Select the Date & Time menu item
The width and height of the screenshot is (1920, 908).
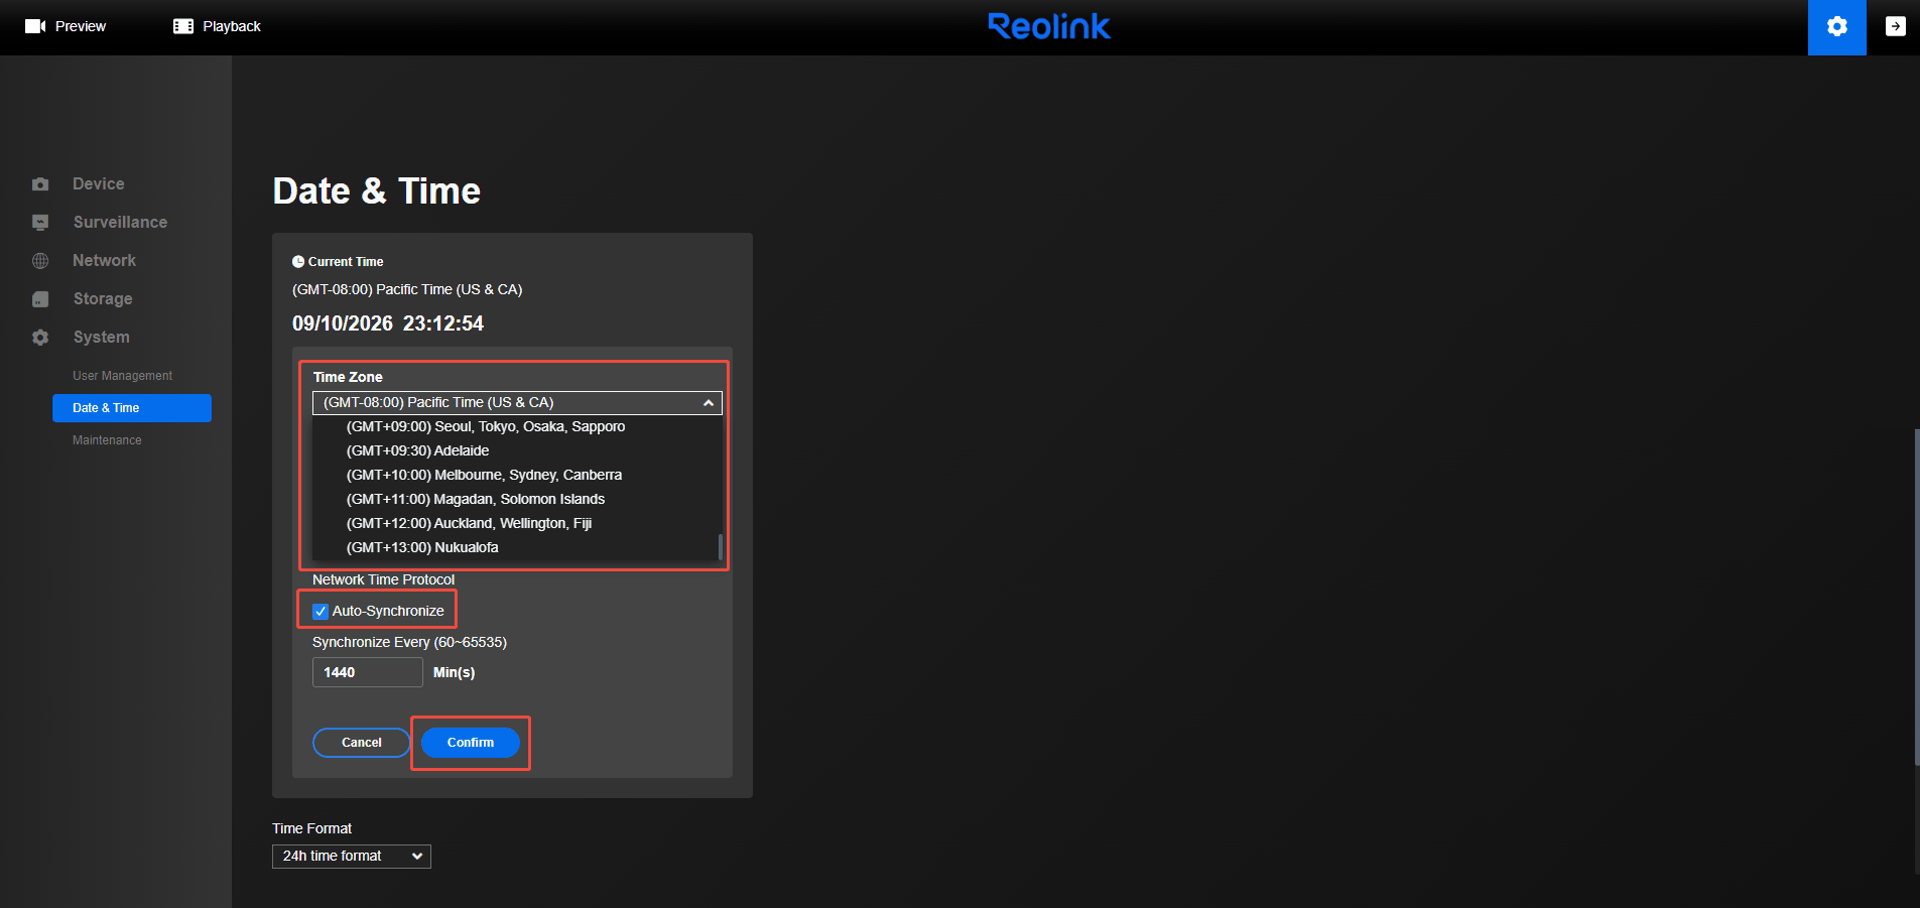[x=132, y=408]
